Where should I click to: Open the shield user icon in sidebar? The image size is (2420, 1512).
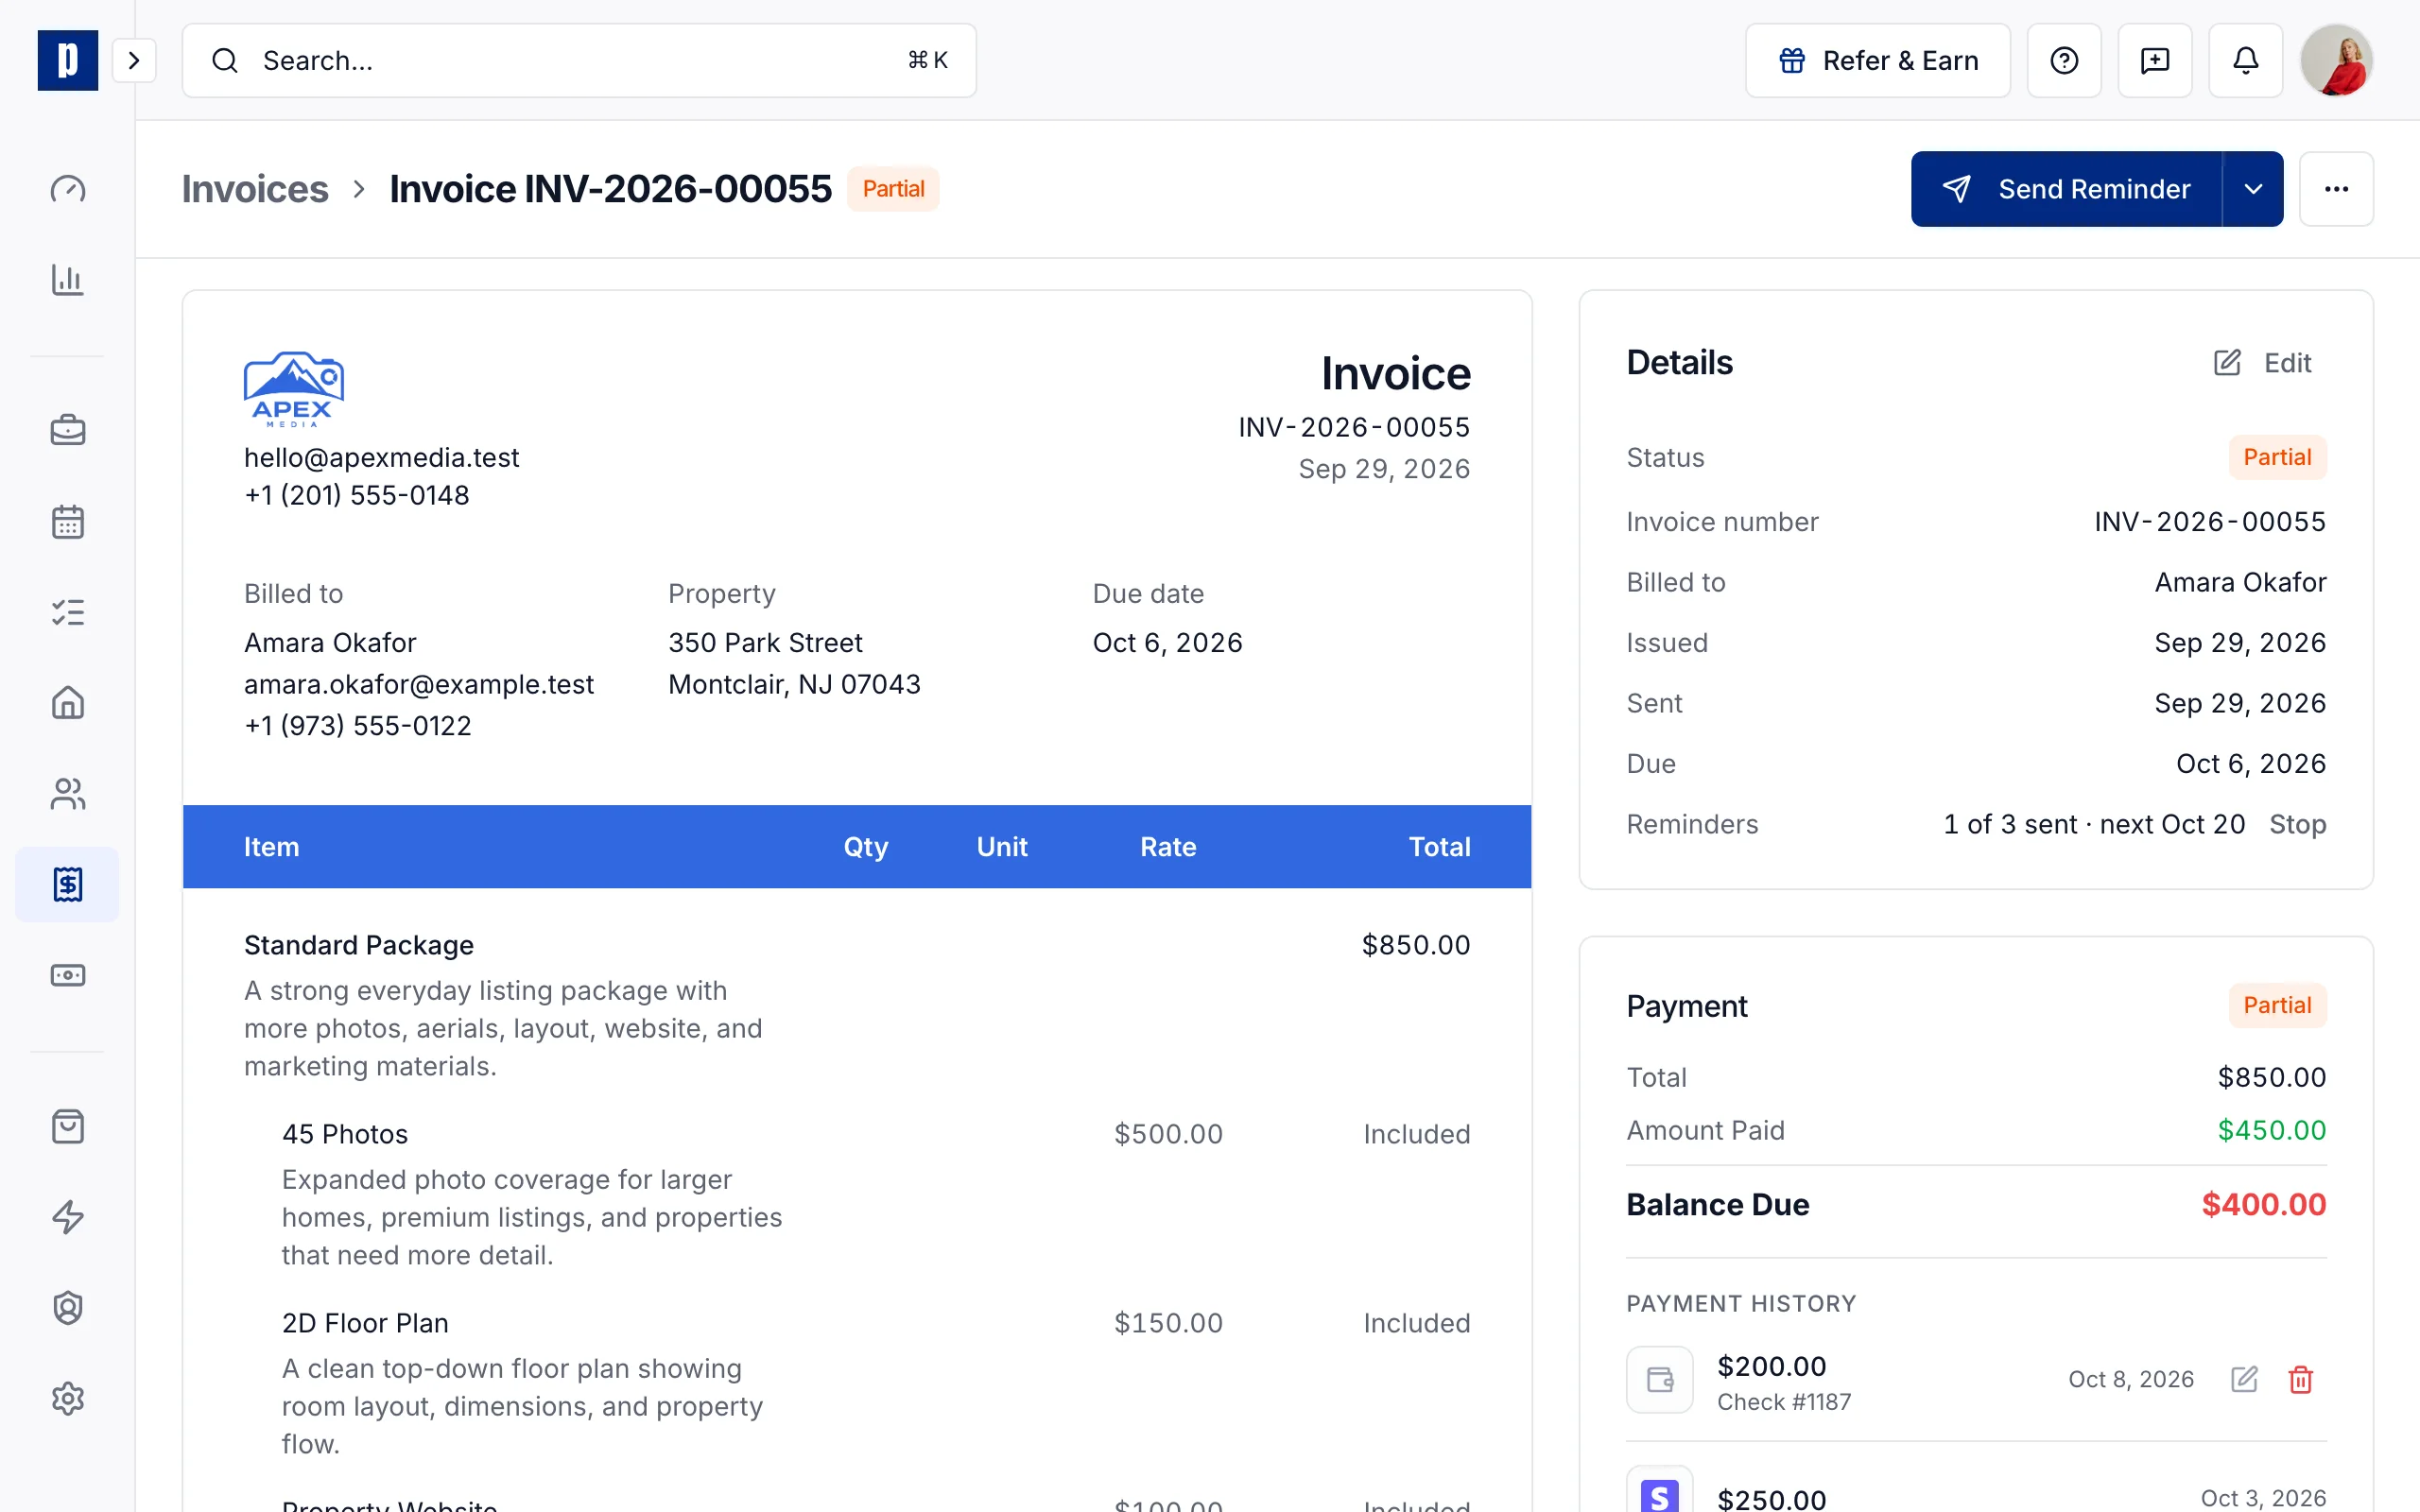point(67,1308)
